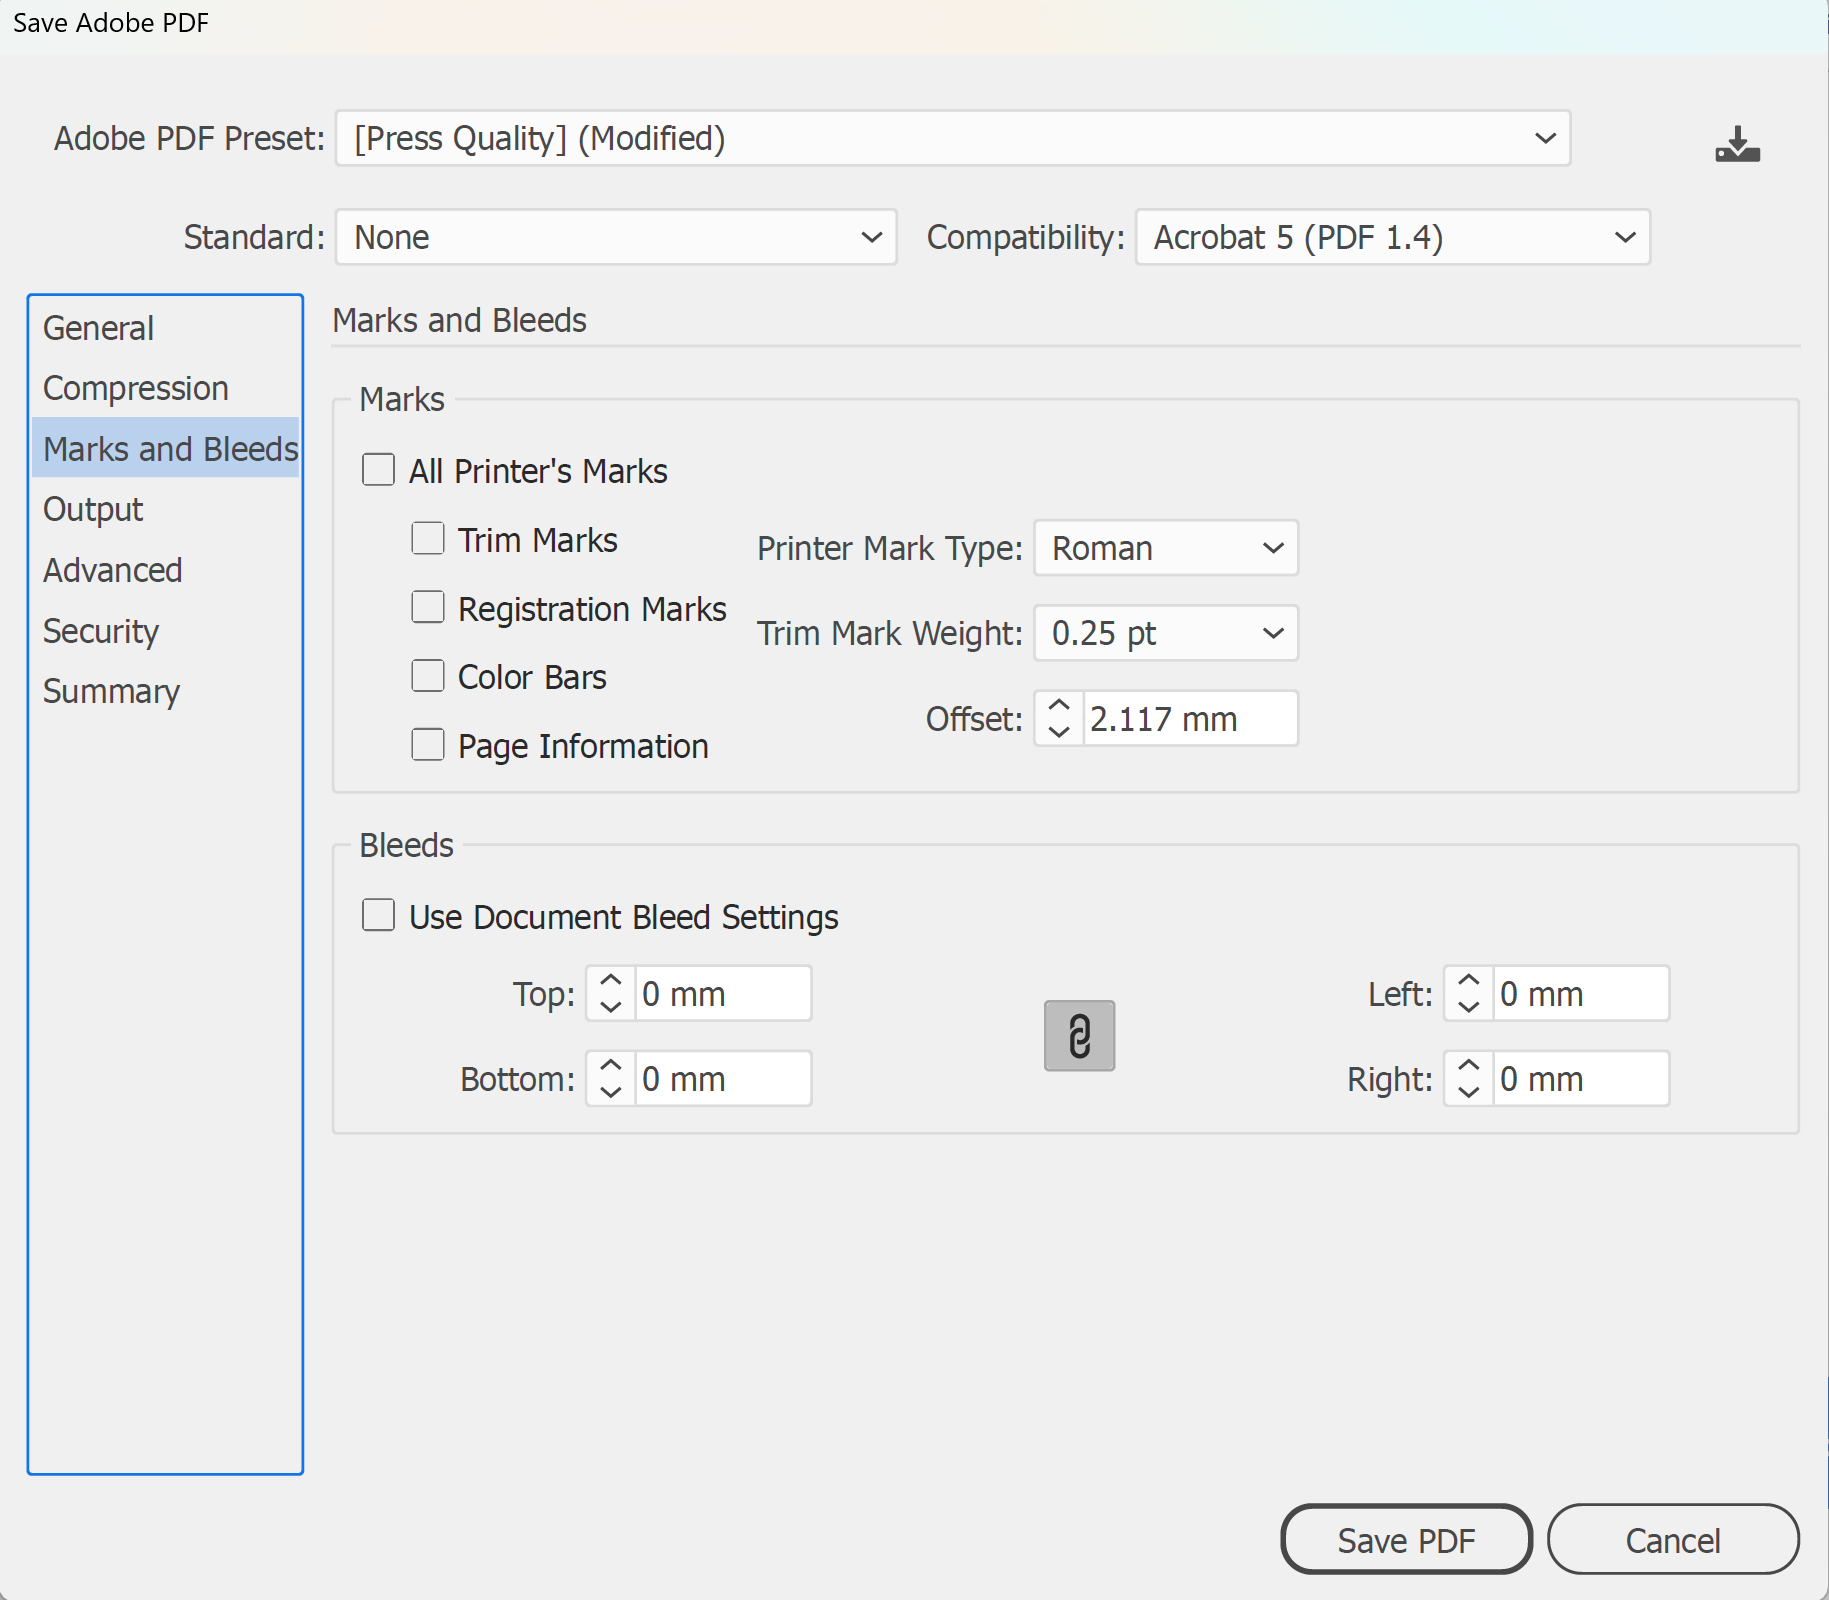
Task: Open the Adobe PDF Preset dropdown
Action: (953, 138)
